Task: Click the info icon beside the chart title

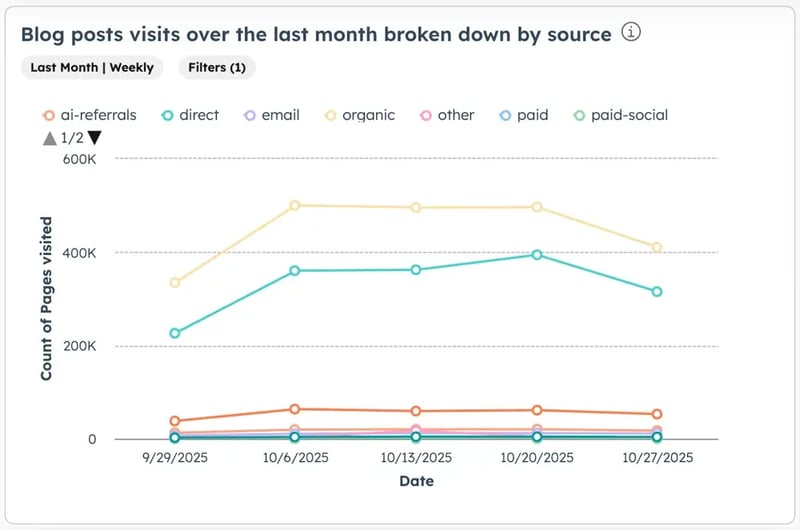Action: pyautogui.click(x=631, y=32)
